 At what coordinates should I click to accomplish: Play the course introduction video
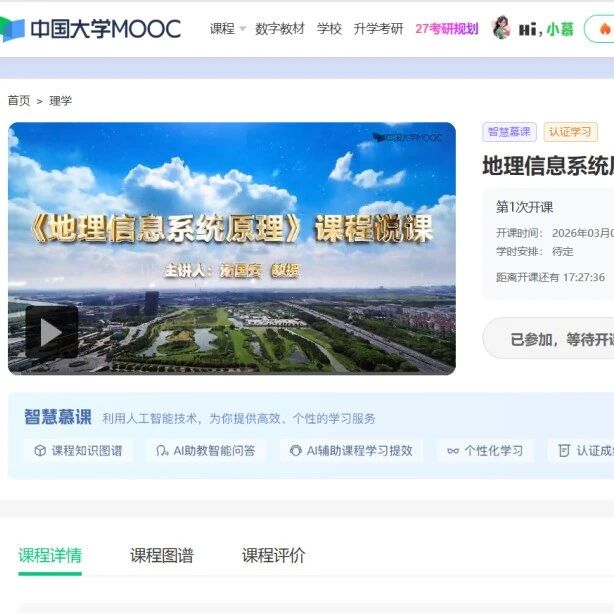pyautogui.click(x=51, y=332)
